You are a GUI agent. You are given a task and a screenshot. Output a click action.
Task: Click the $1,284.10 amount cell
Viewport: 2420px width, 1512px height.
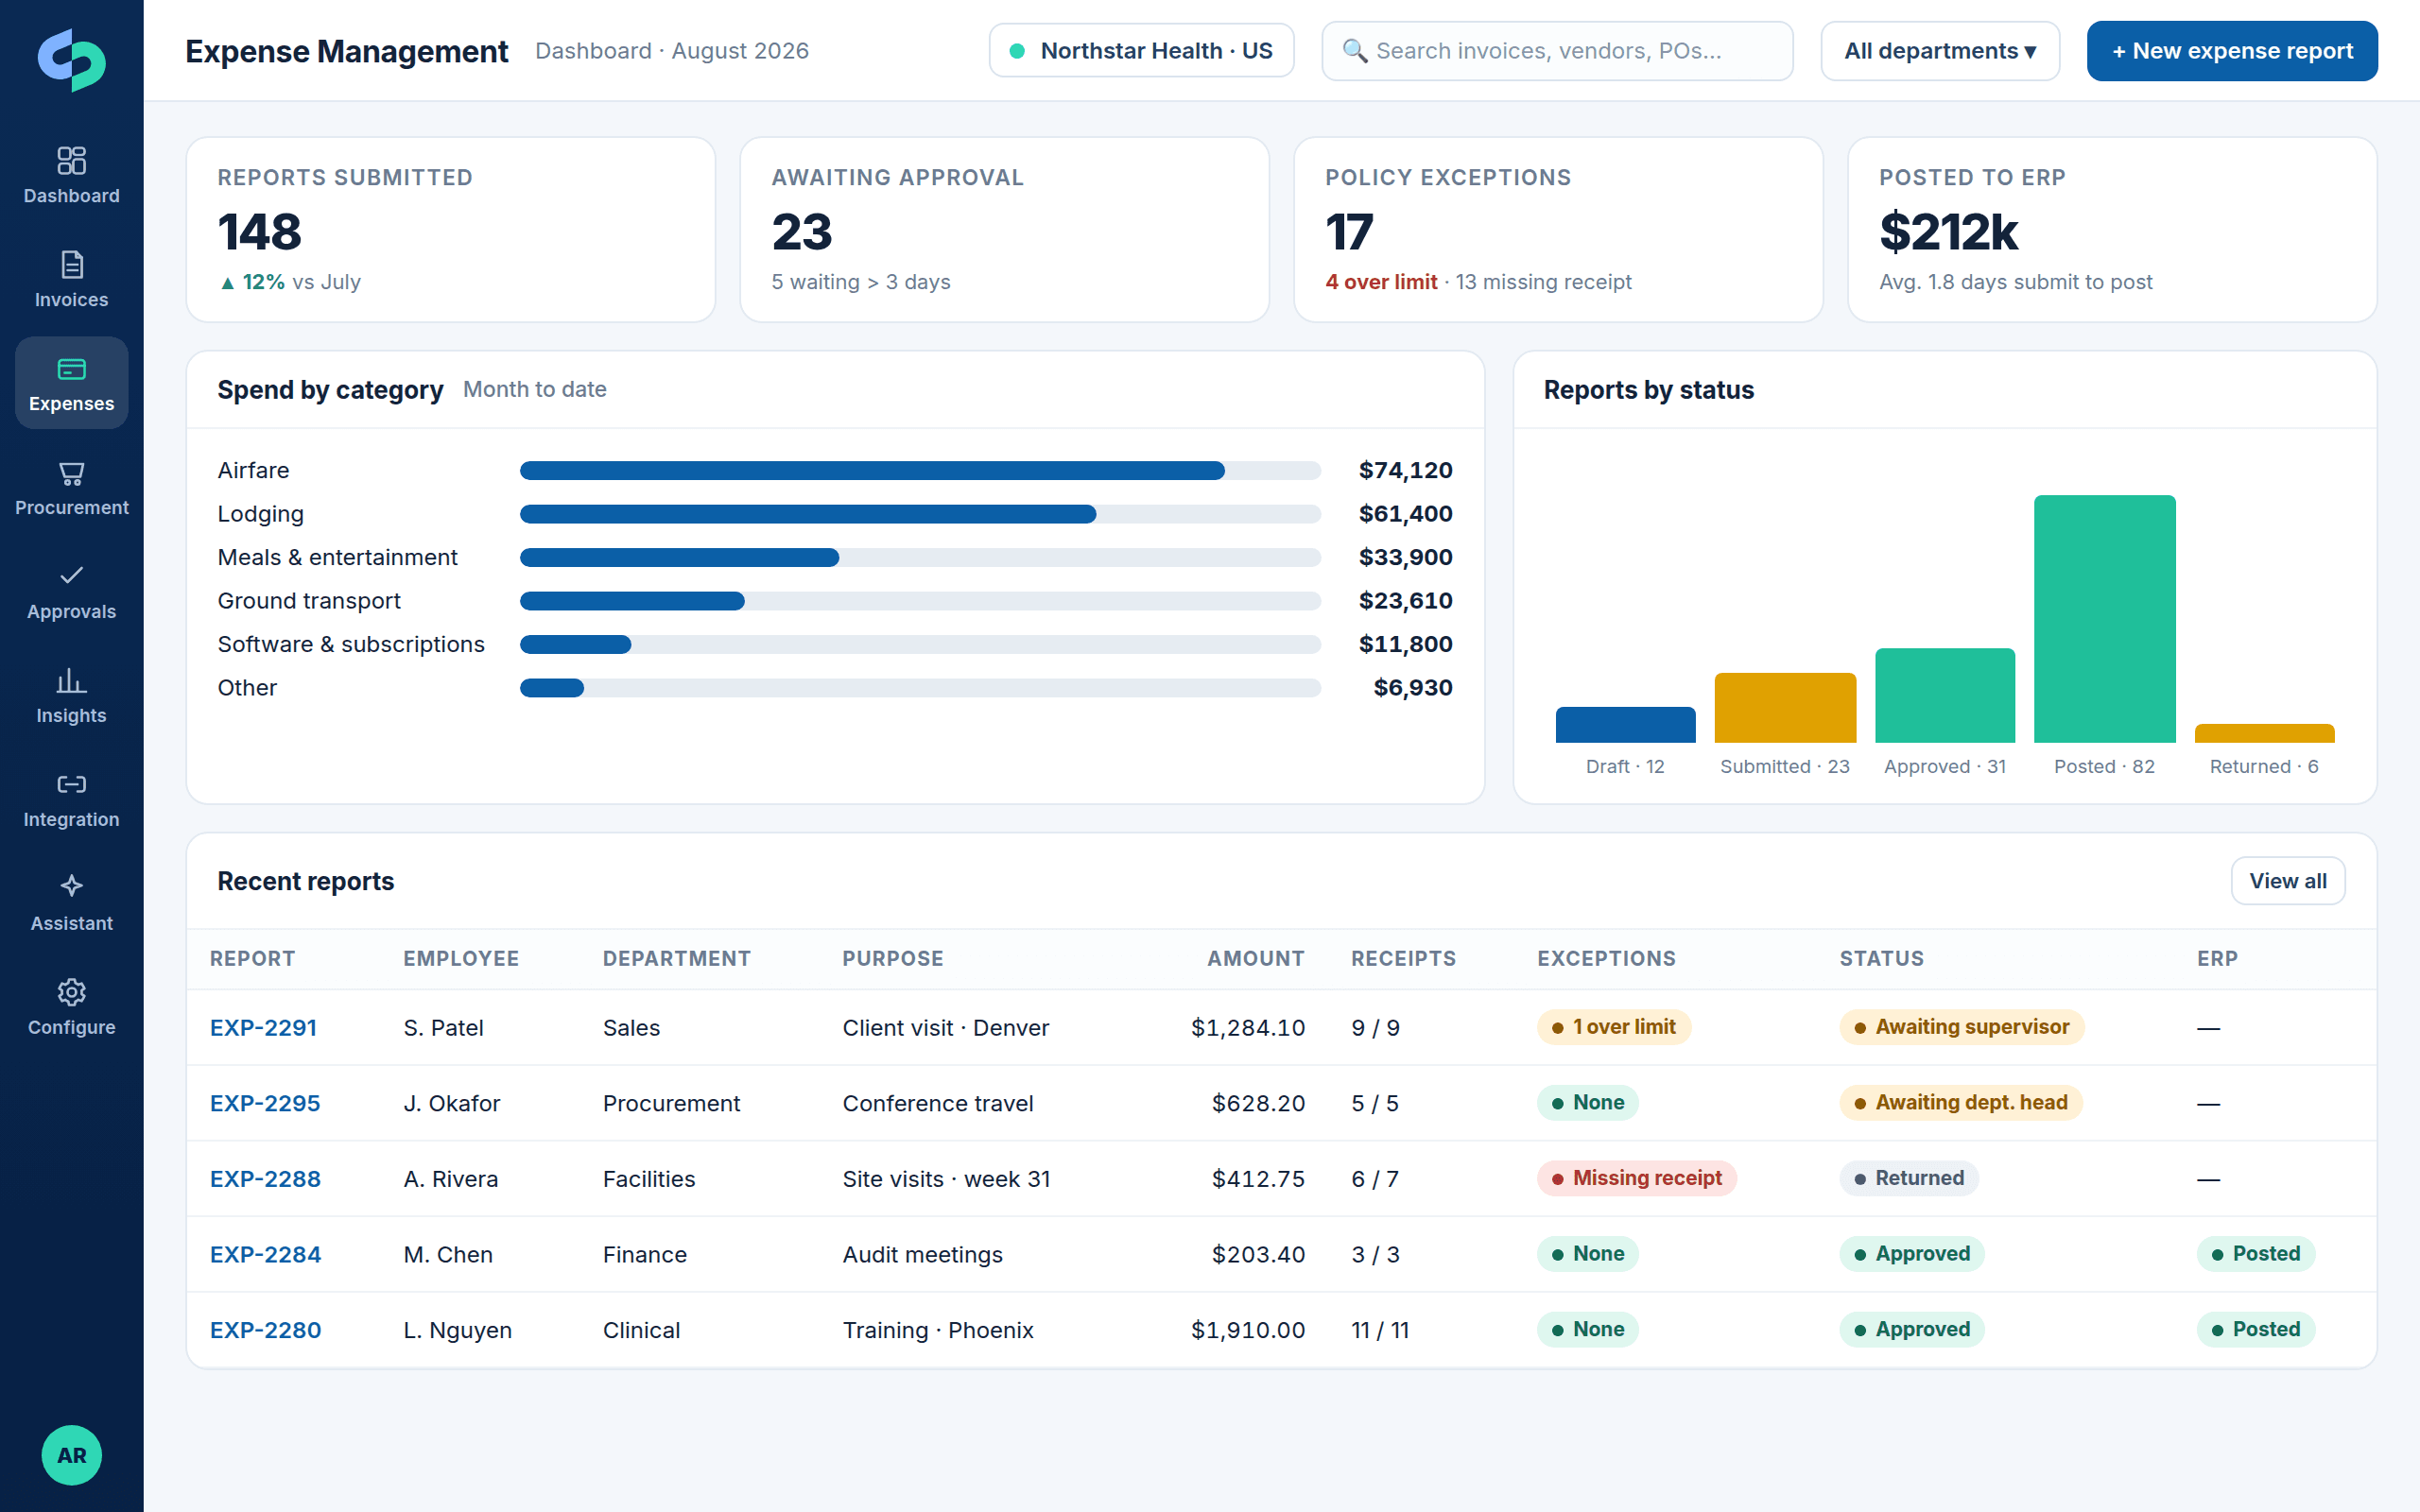pyautogui.click(x=1247, y=1027)
